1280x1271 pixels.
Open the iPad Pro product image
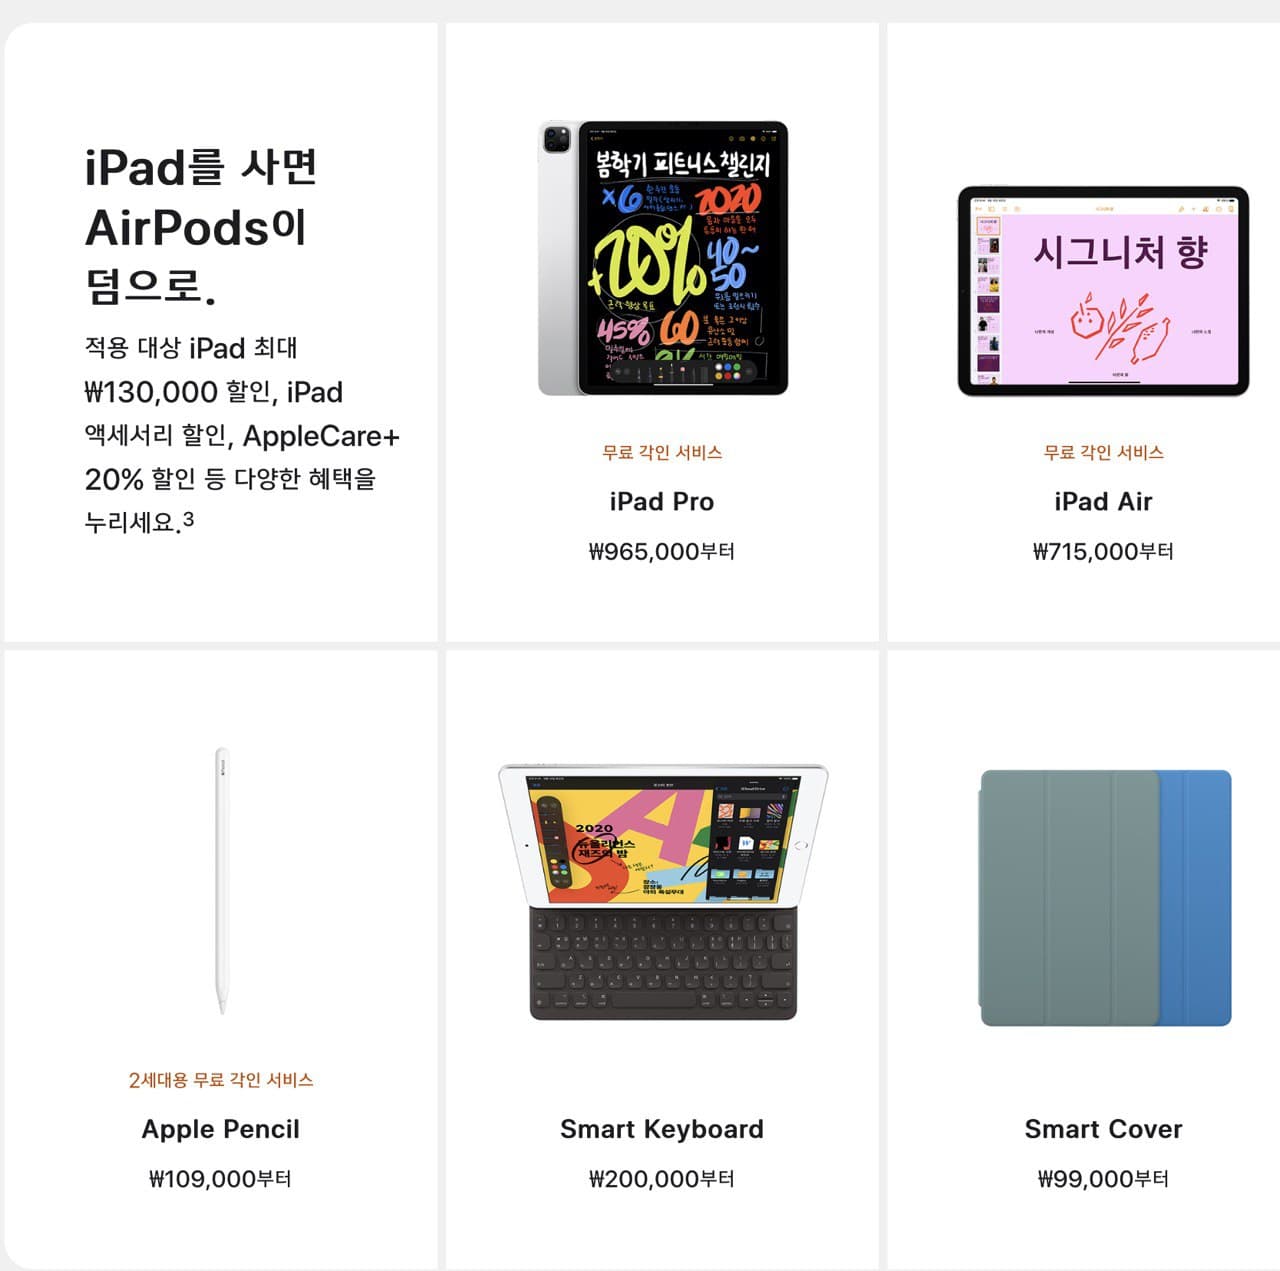663,258
